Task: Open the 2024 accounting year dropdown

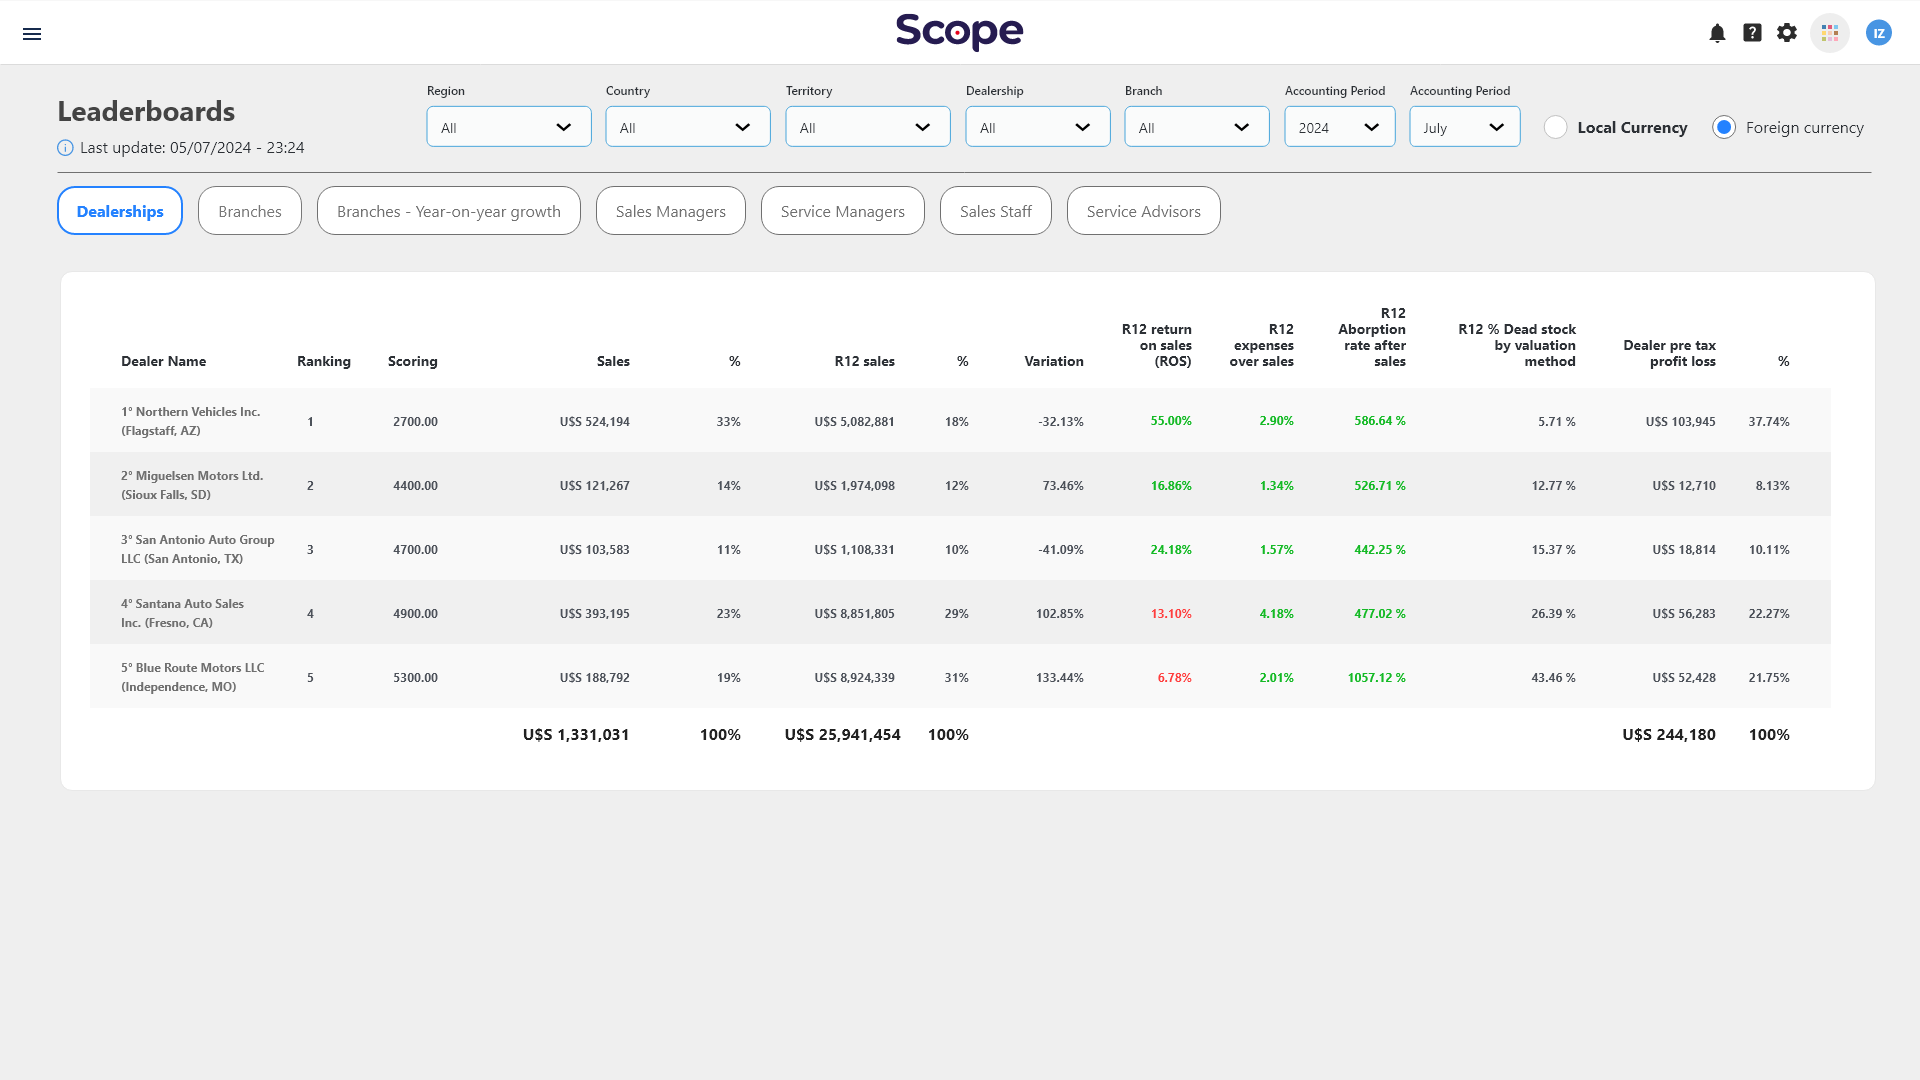Action: (x=1340, y=127)
